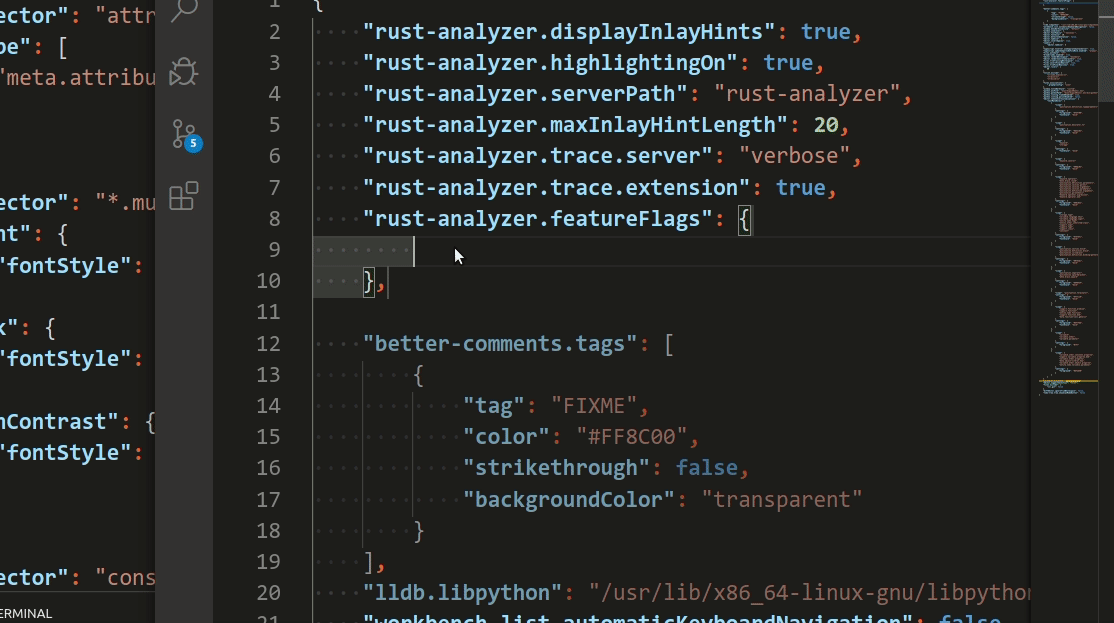Switch to the TERMINAL panel tab
Viewport: 1114px width, 623px height.
(26, 614)
